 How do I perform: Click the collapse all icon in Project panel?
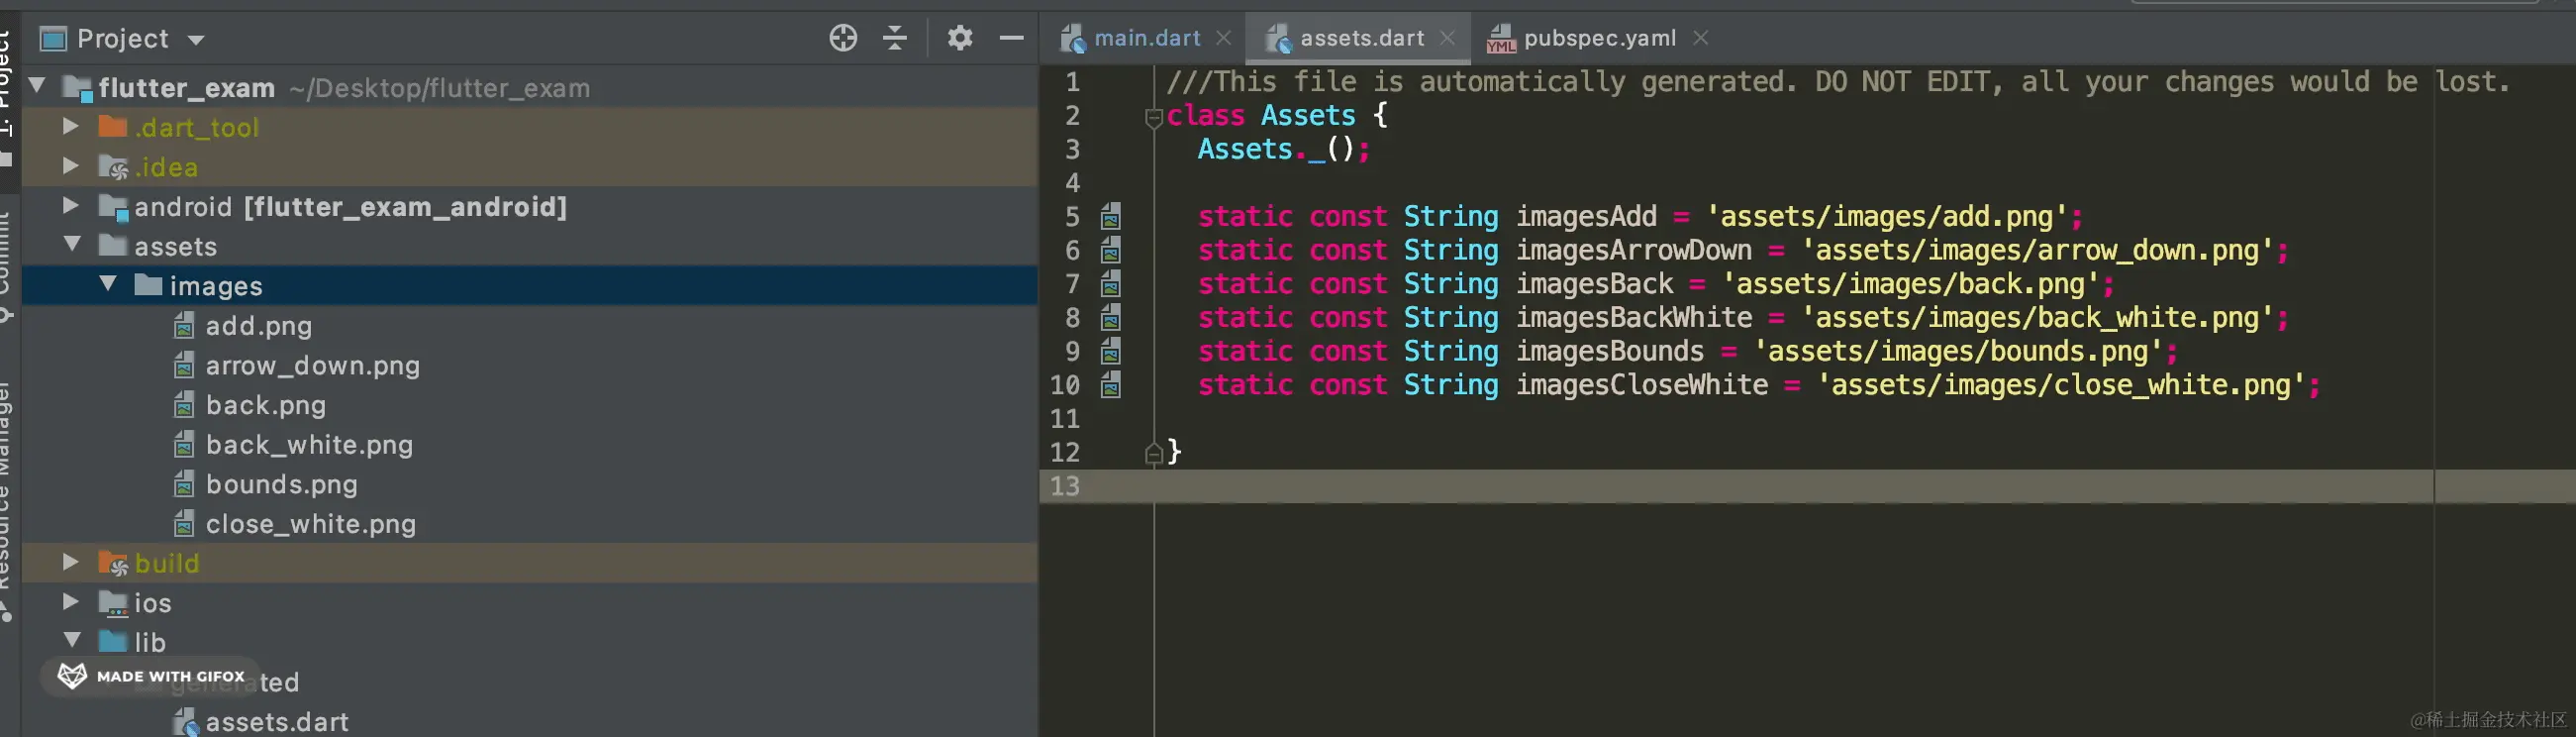(x=895, y=38)
